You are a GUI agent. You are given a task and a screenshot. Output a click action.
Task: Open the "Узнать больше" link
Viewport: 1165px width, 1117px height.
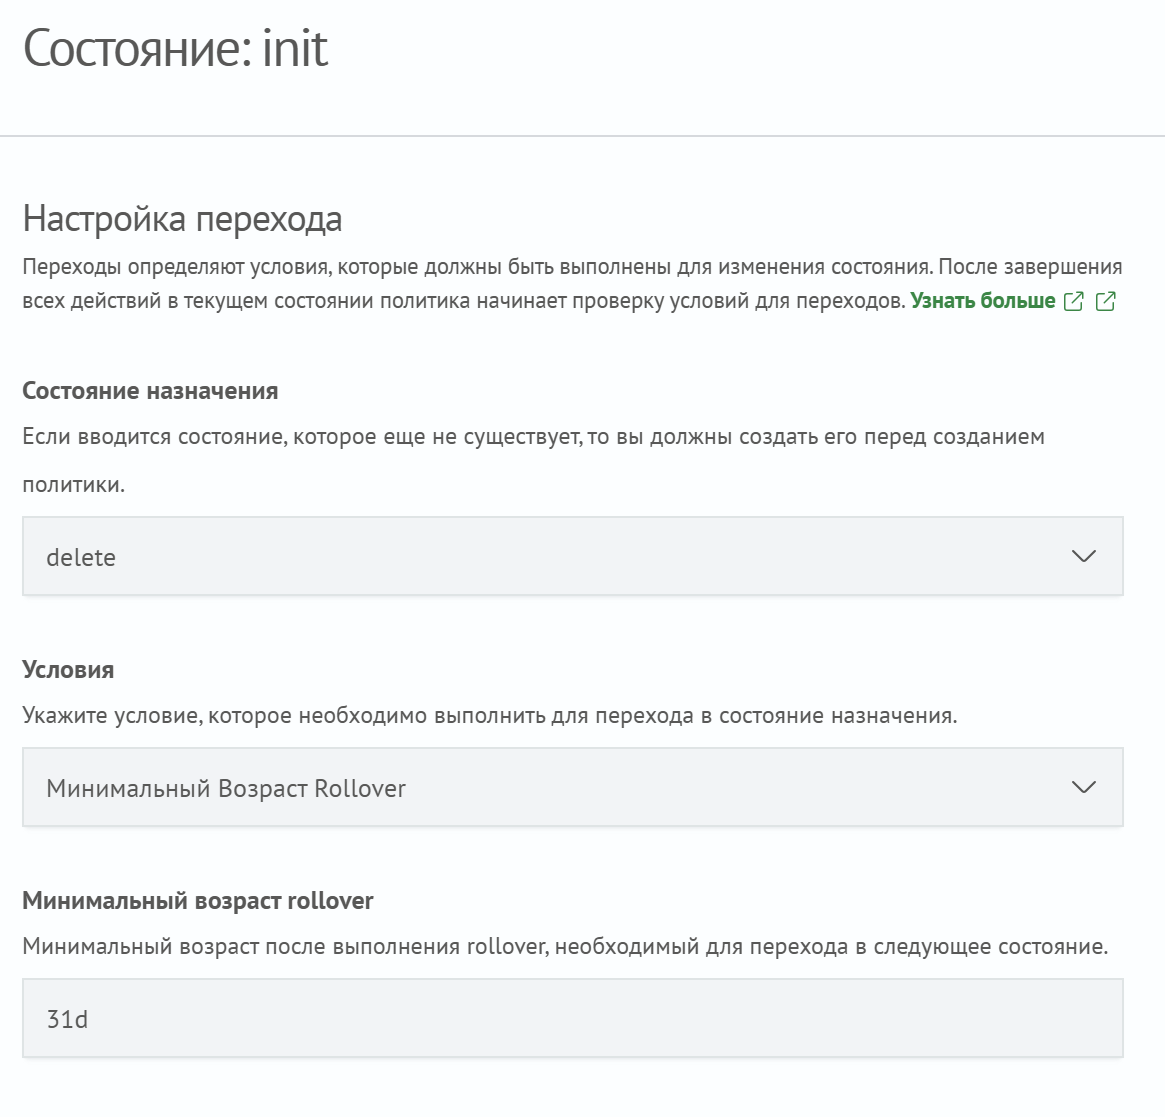(981, 300)
